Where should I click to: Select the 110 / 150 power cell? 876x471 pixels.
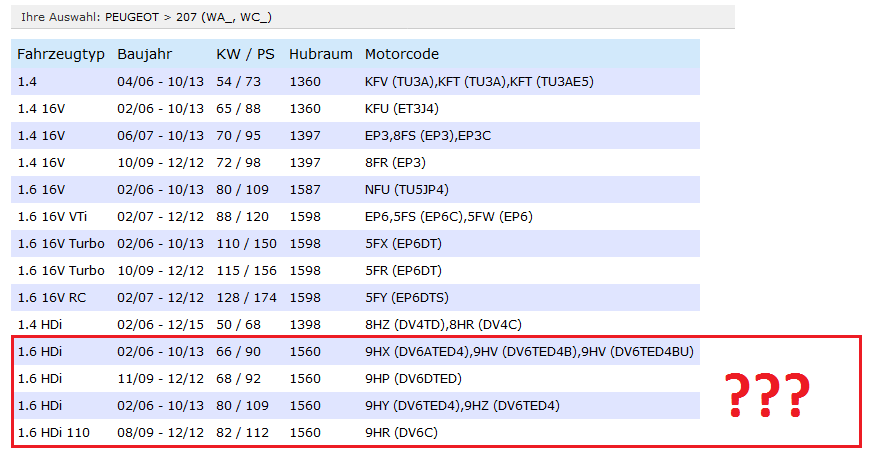(245, 243)
